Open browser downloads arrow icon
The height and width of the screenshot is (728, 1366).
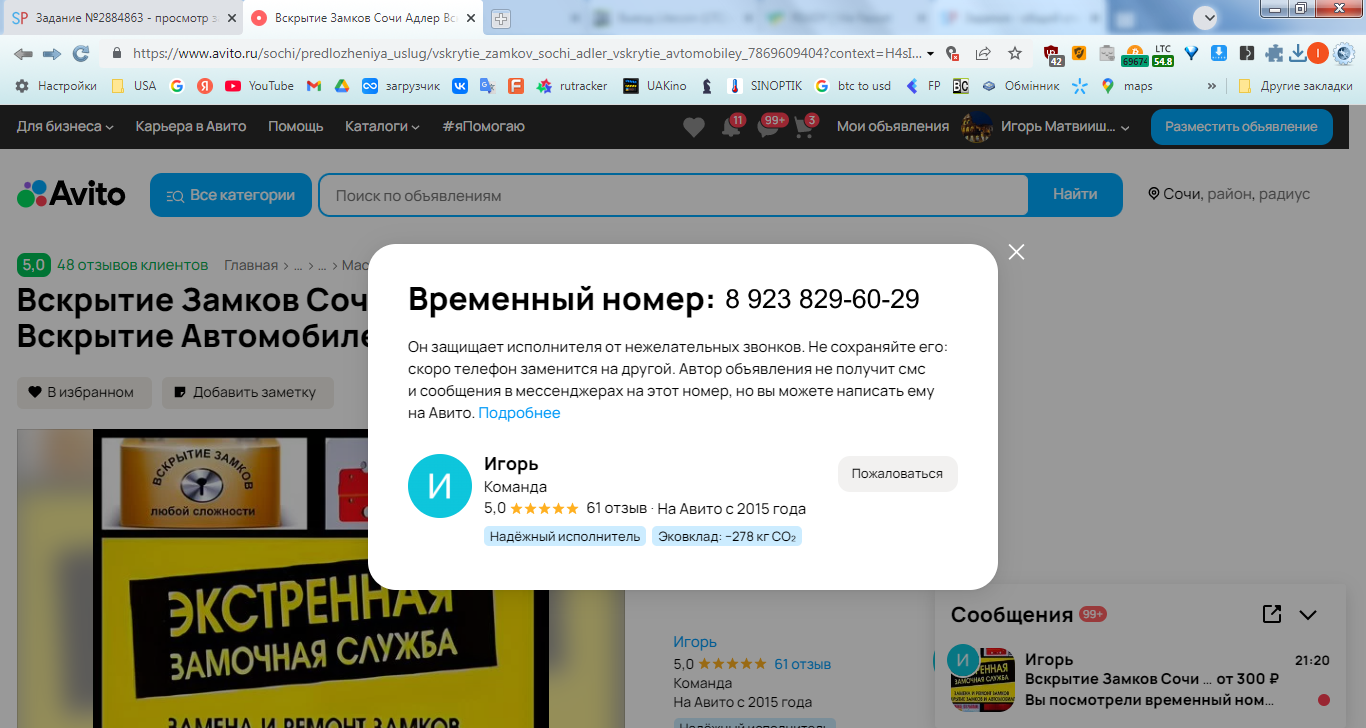click(1298, 53)
